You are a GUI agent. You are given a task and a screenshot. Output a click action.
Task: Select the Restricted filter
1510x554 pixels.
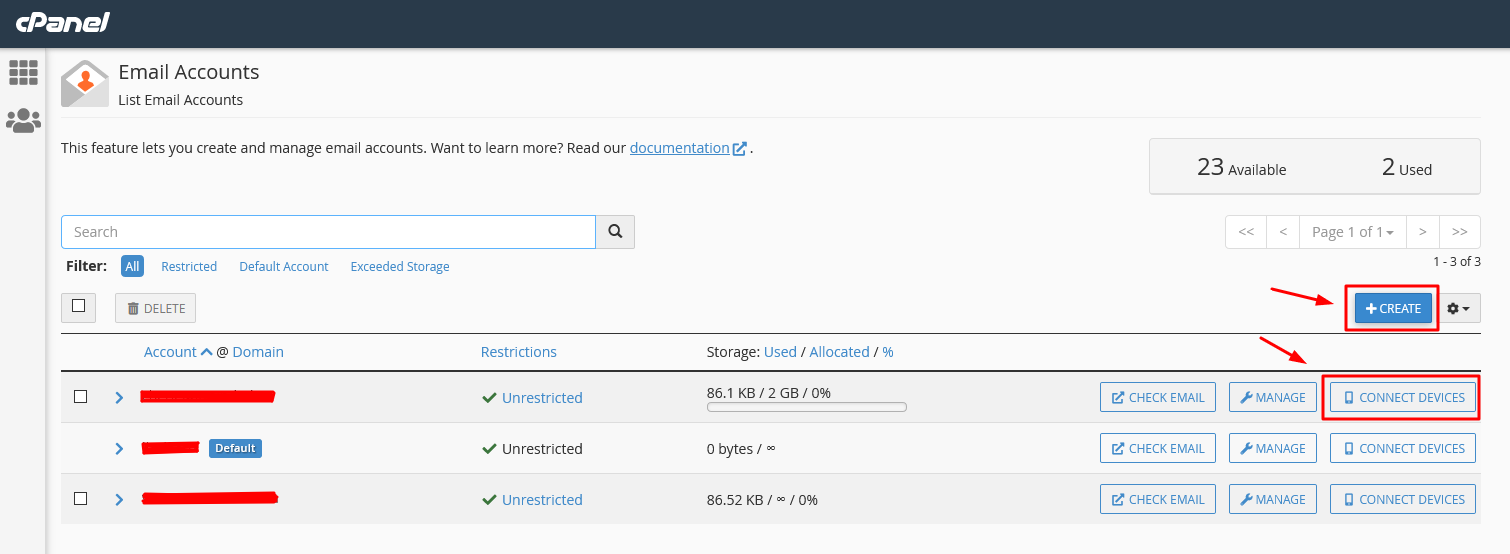pyautogui.click(x=189, y=267)
